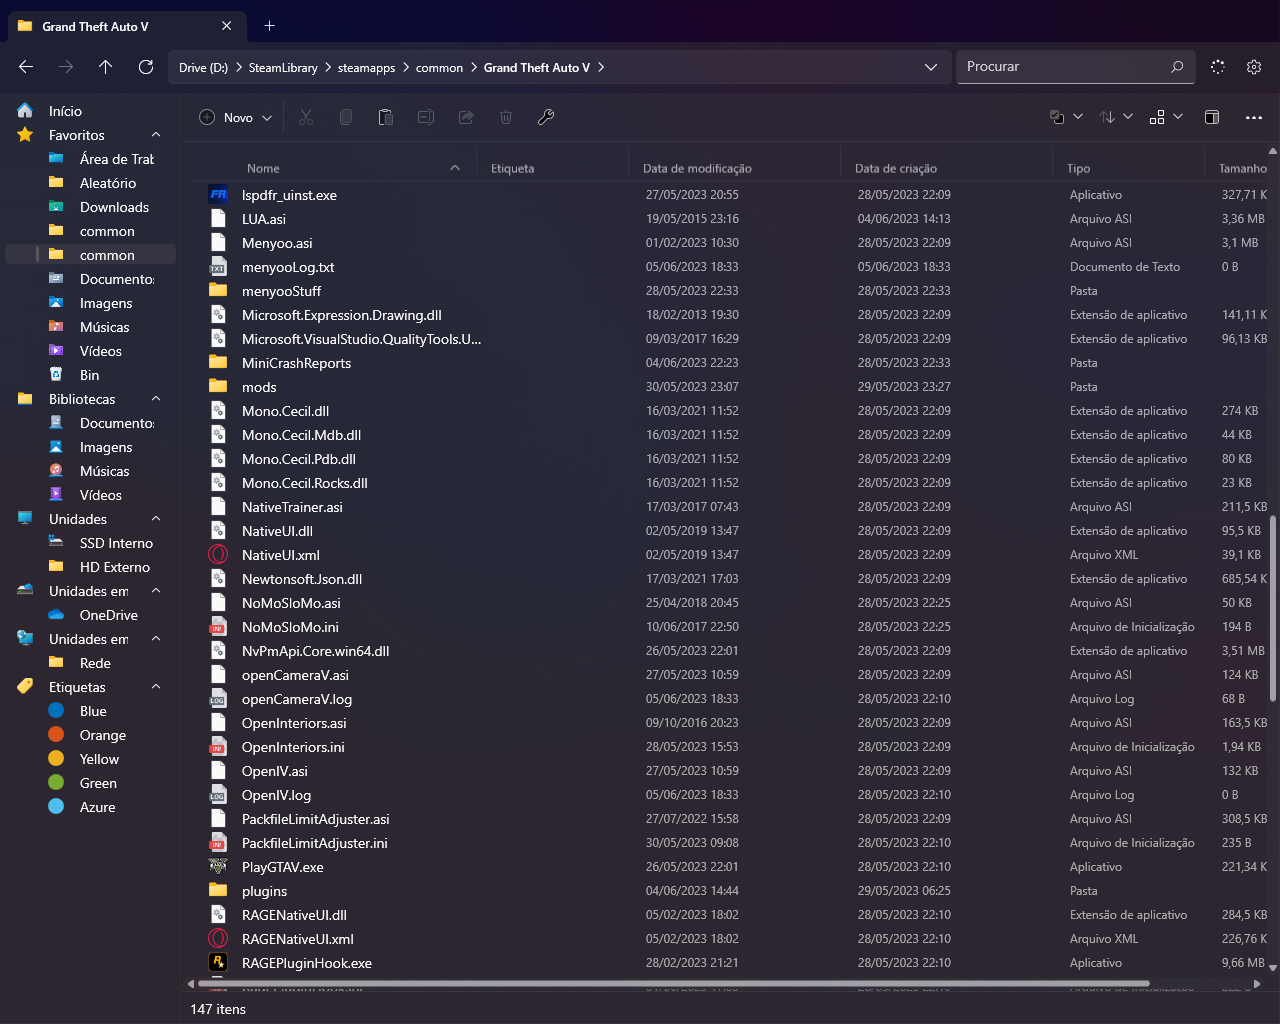Jump to Drive (D:) in breadcrumb

[203, 67]
